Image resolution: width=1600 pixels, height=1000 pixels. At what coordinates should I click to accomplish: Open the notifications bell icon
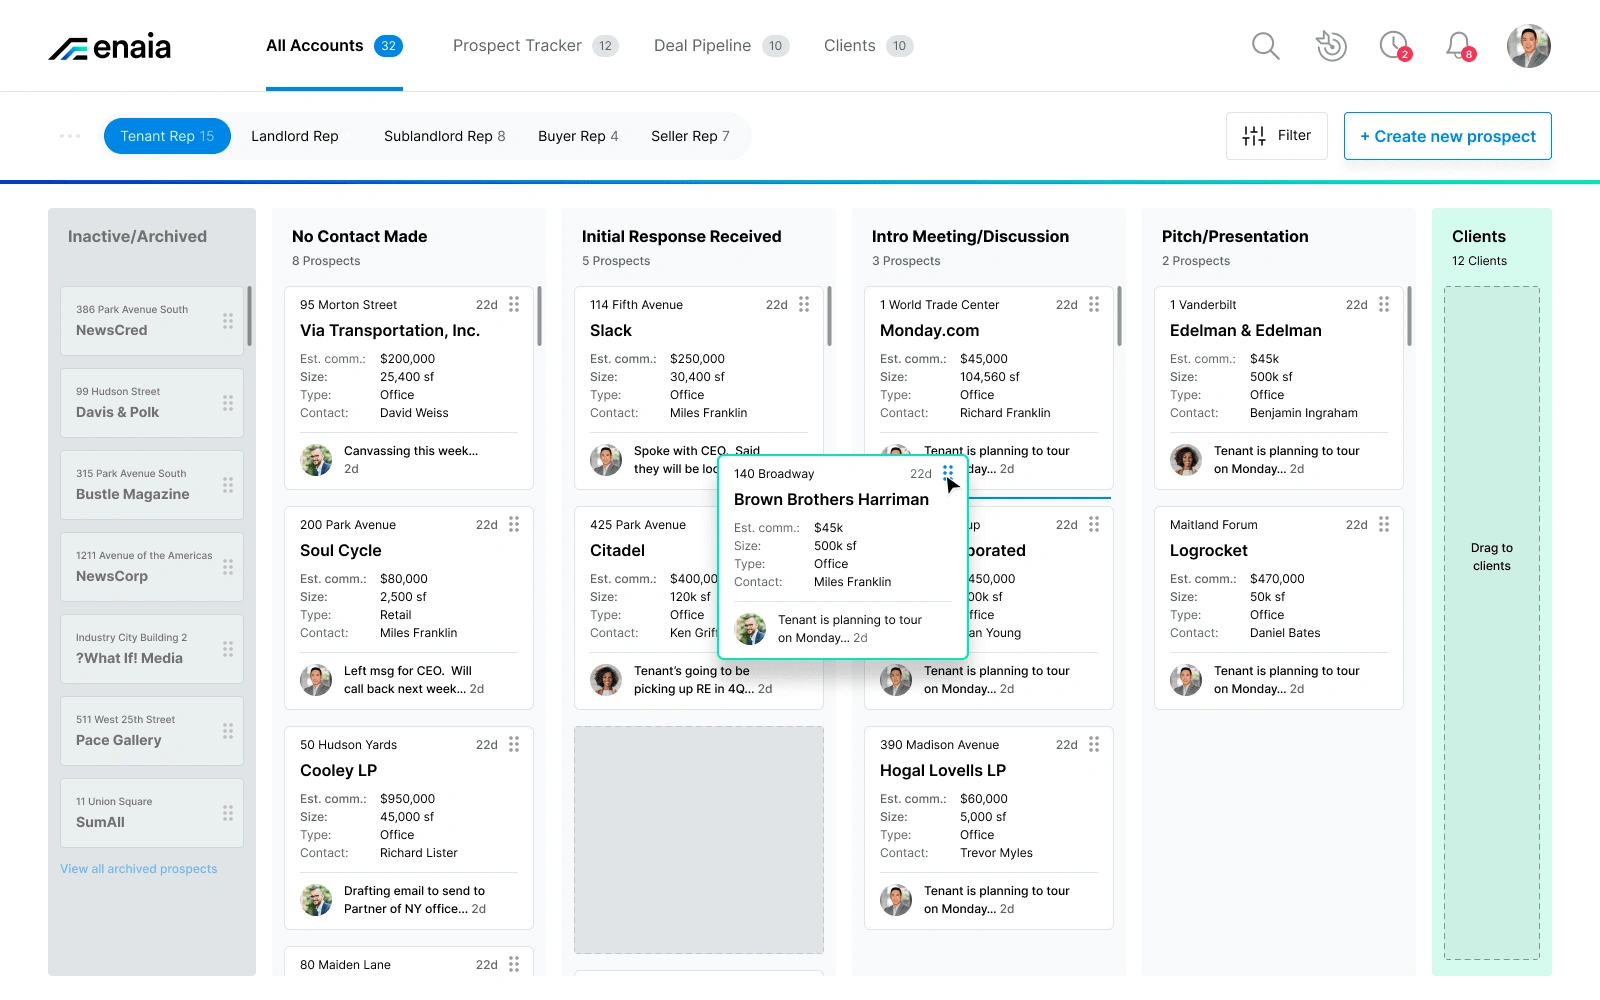[x=1460, y=46]
